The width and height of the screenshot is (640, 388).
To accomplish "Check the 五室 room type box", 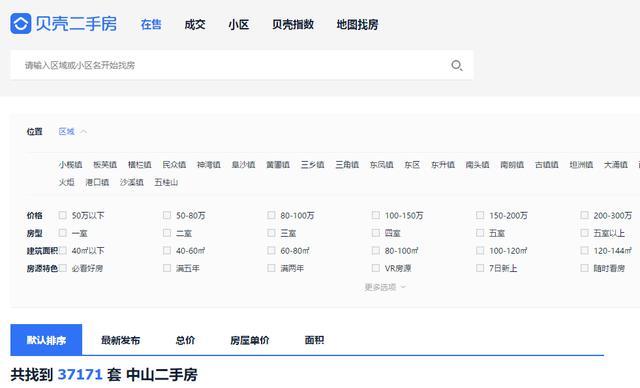I will click(x=480, y=233).
